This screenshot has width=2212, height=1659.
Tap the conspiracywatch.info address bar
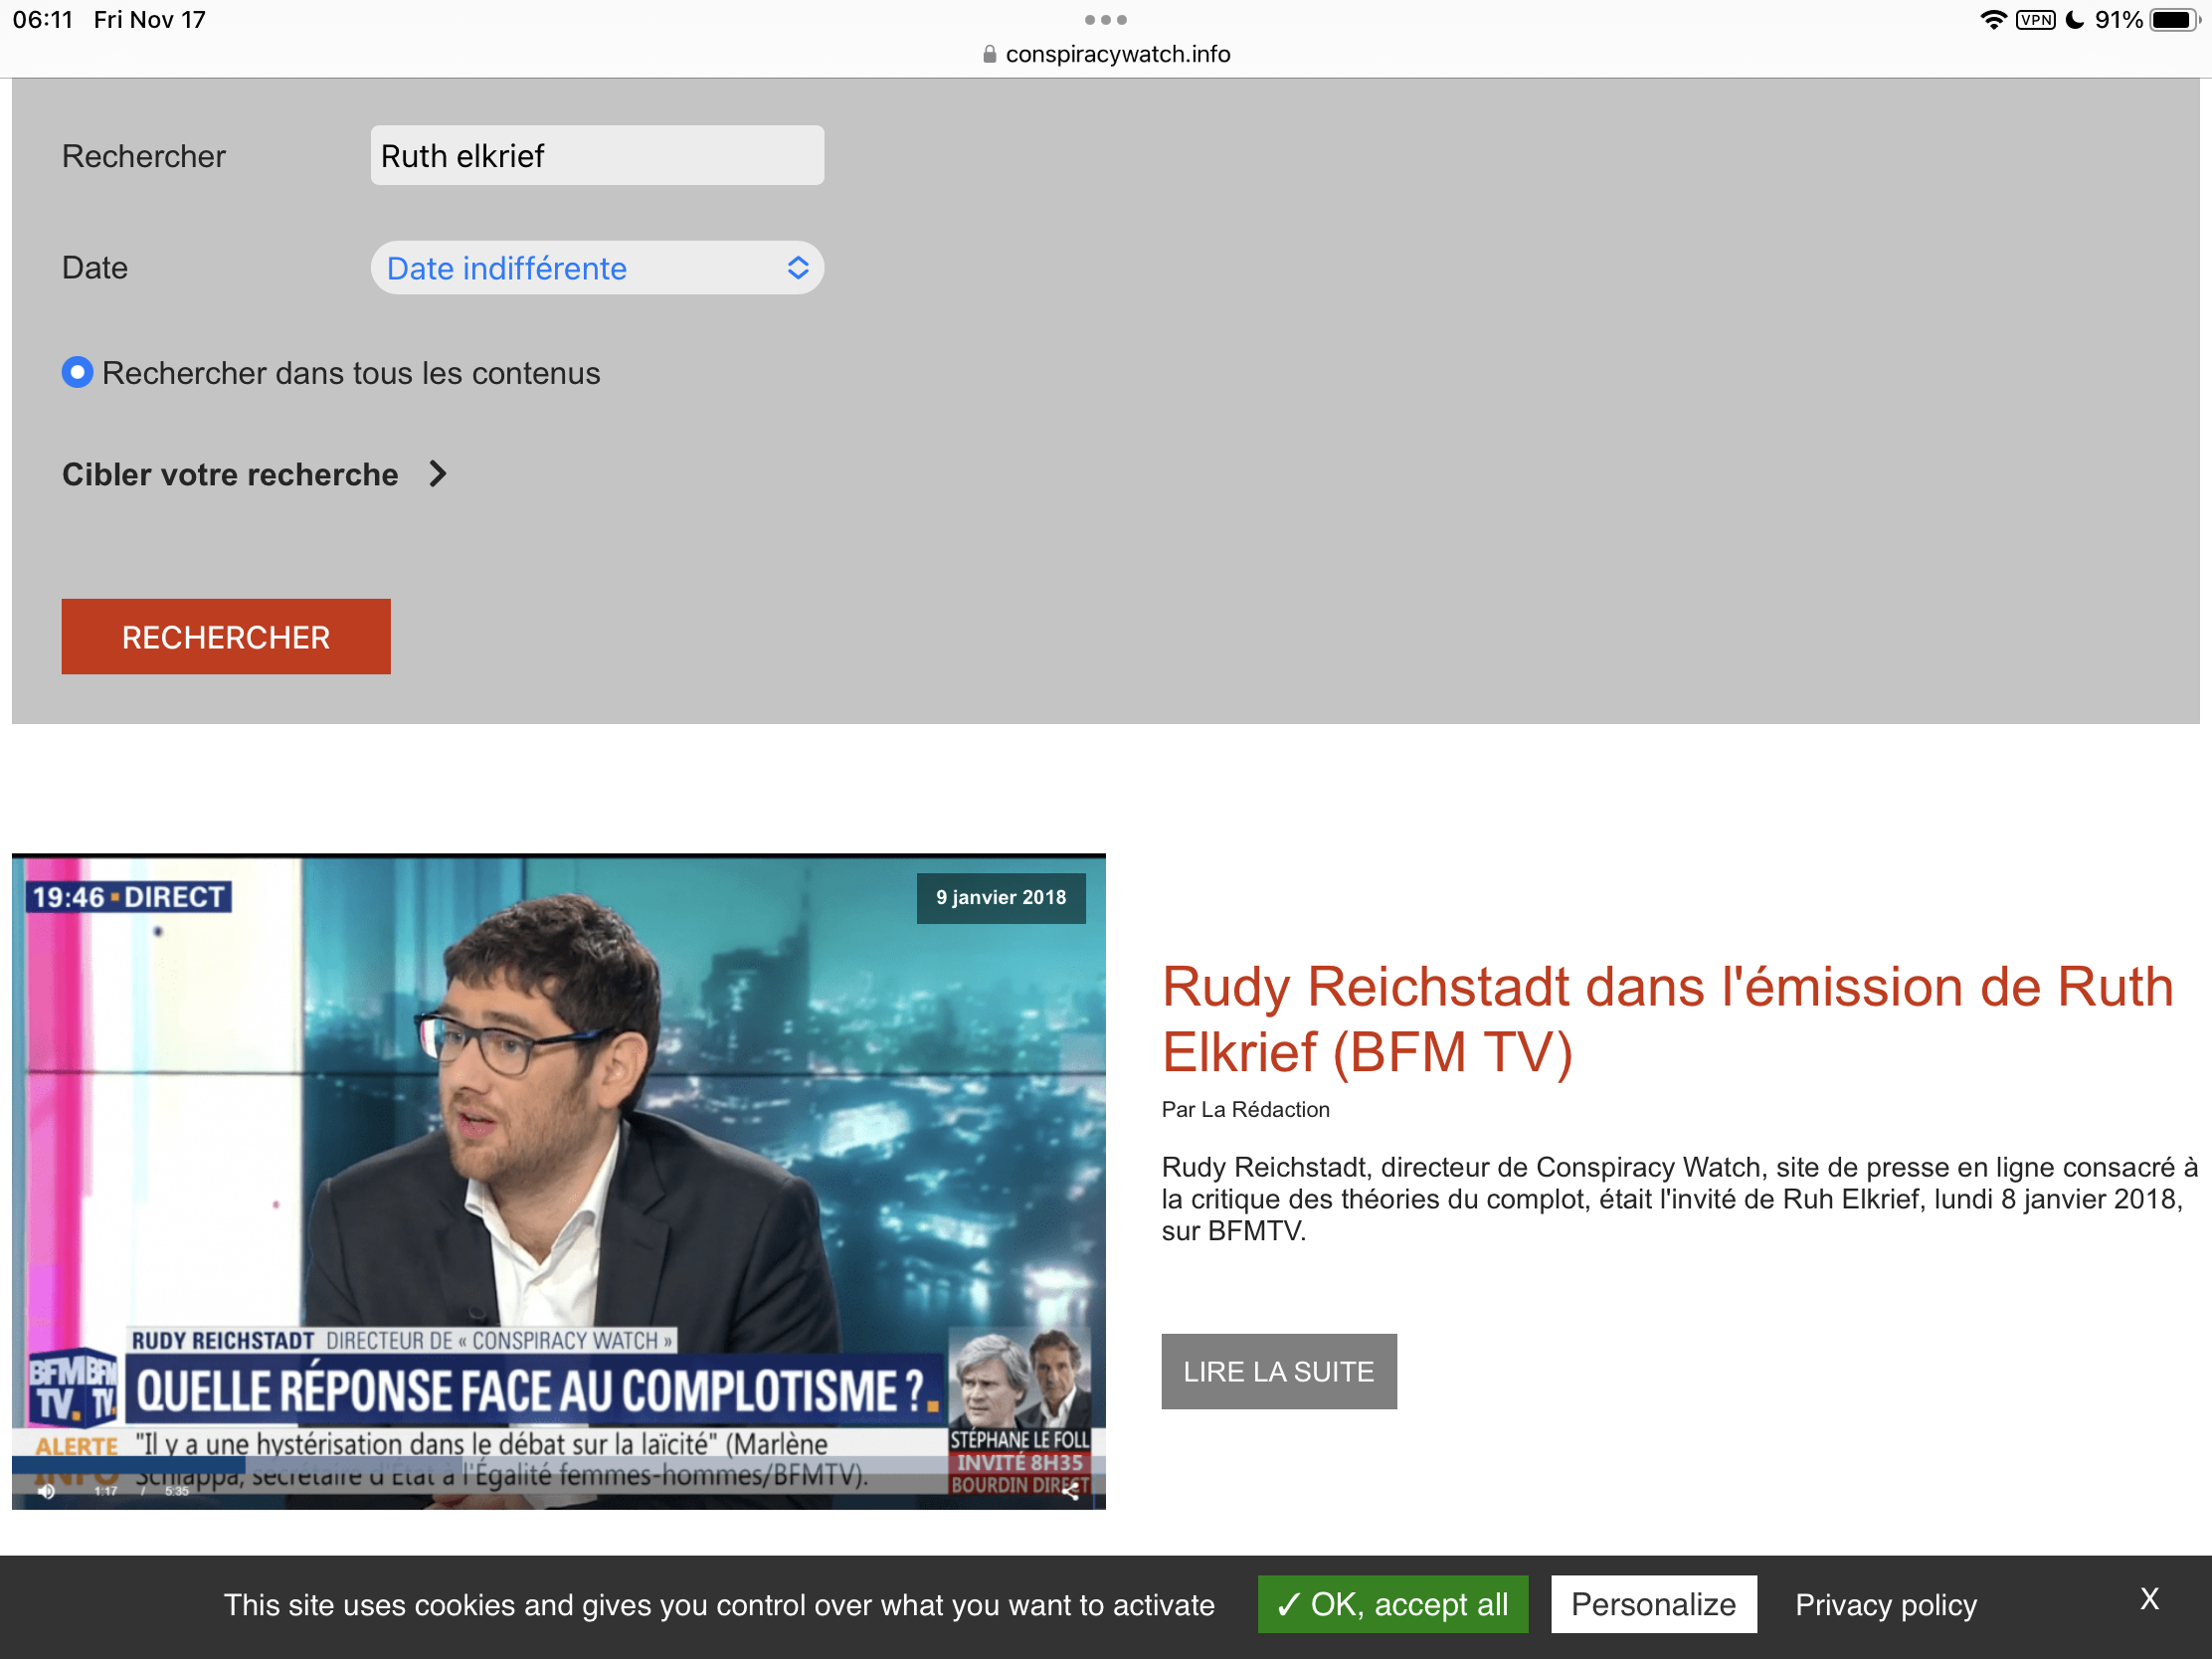point(1106,54)
